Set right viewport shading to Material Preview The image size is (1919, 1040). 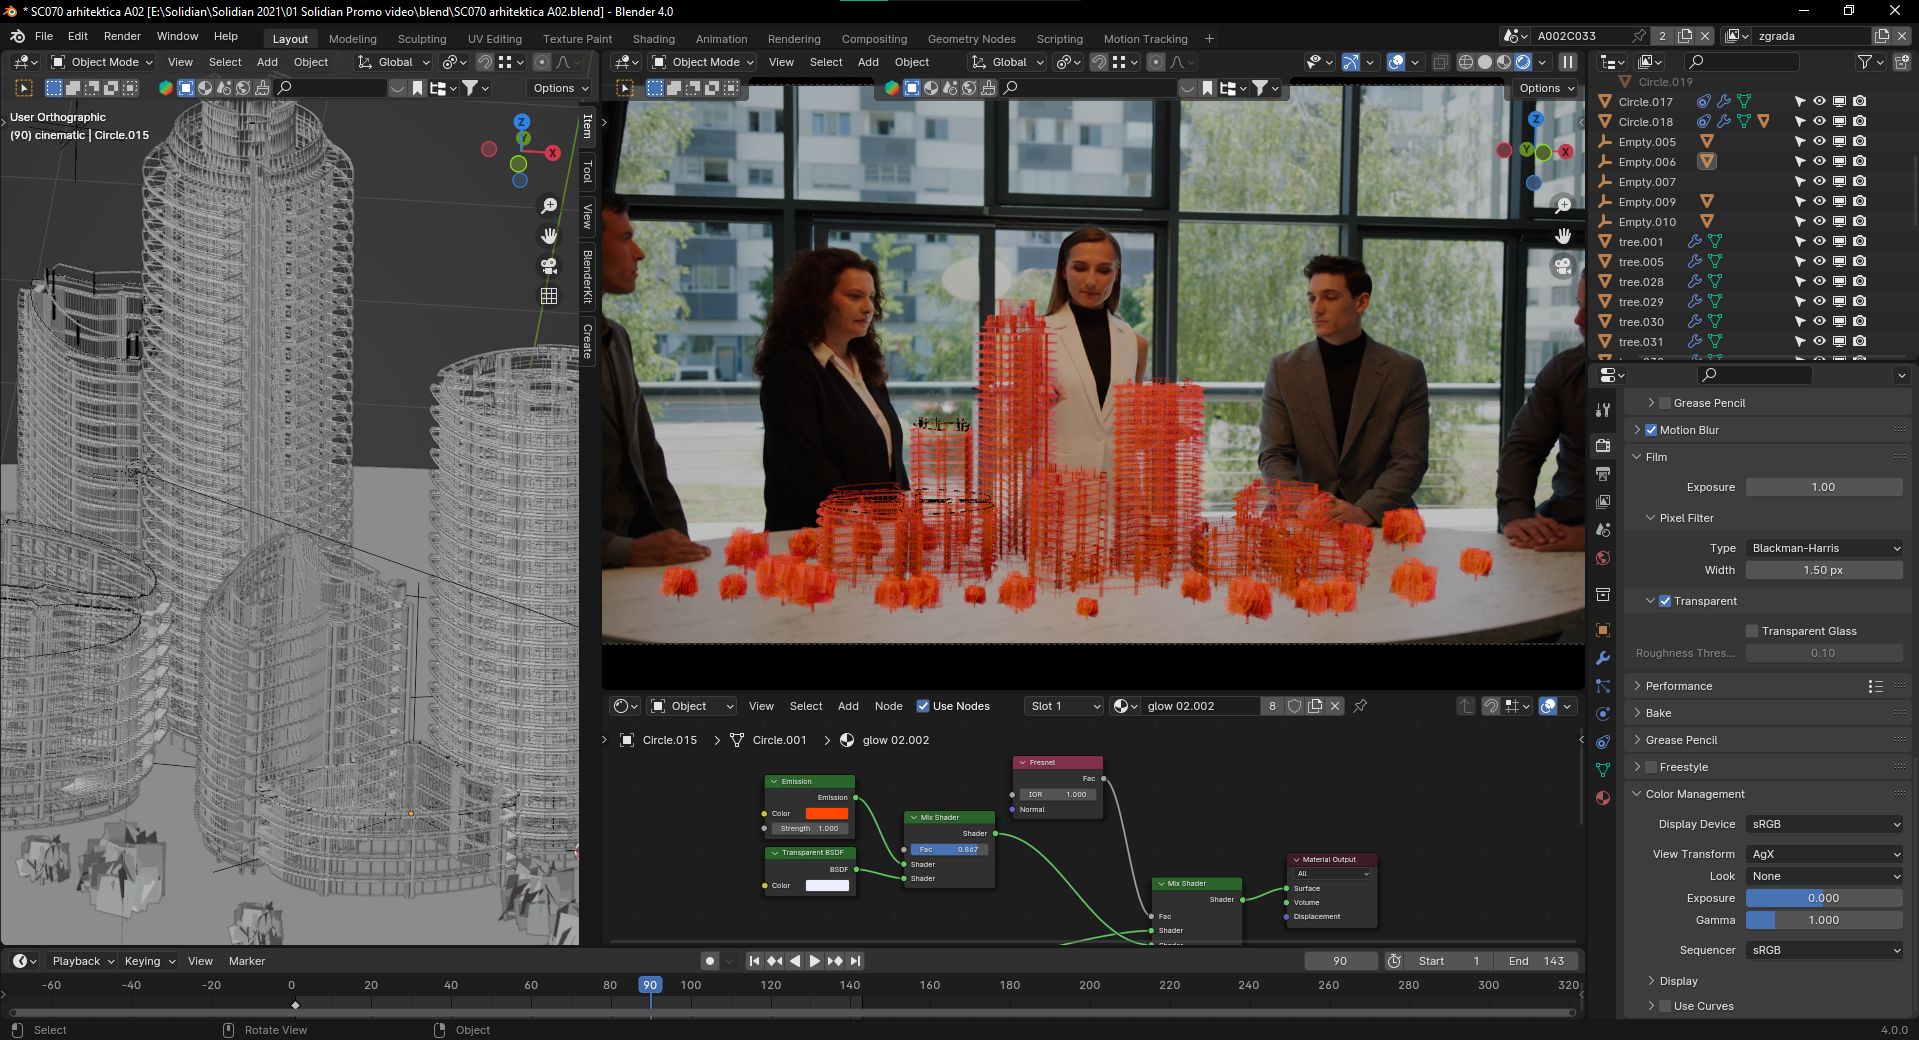coord(1504,62)
